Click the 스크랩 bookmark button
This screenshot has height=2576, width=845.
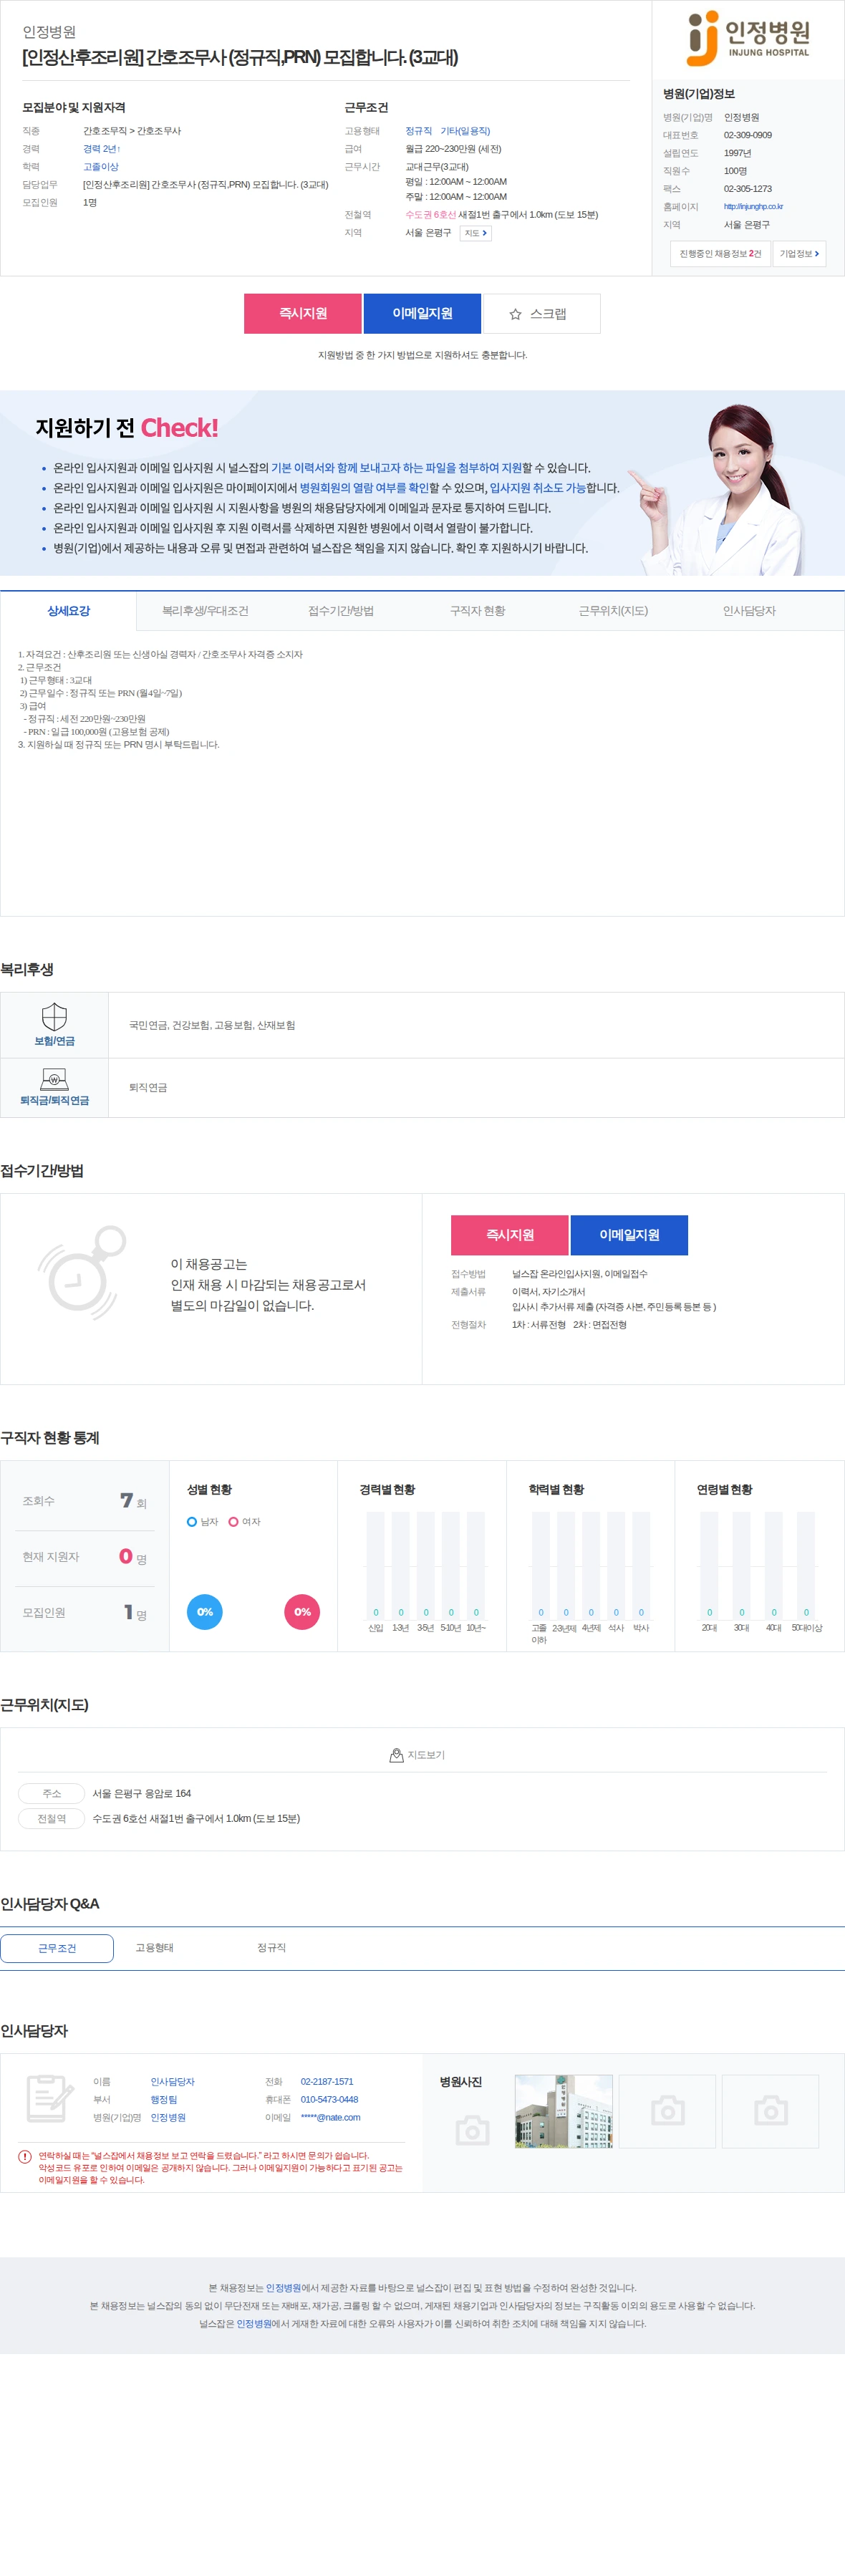541,313
